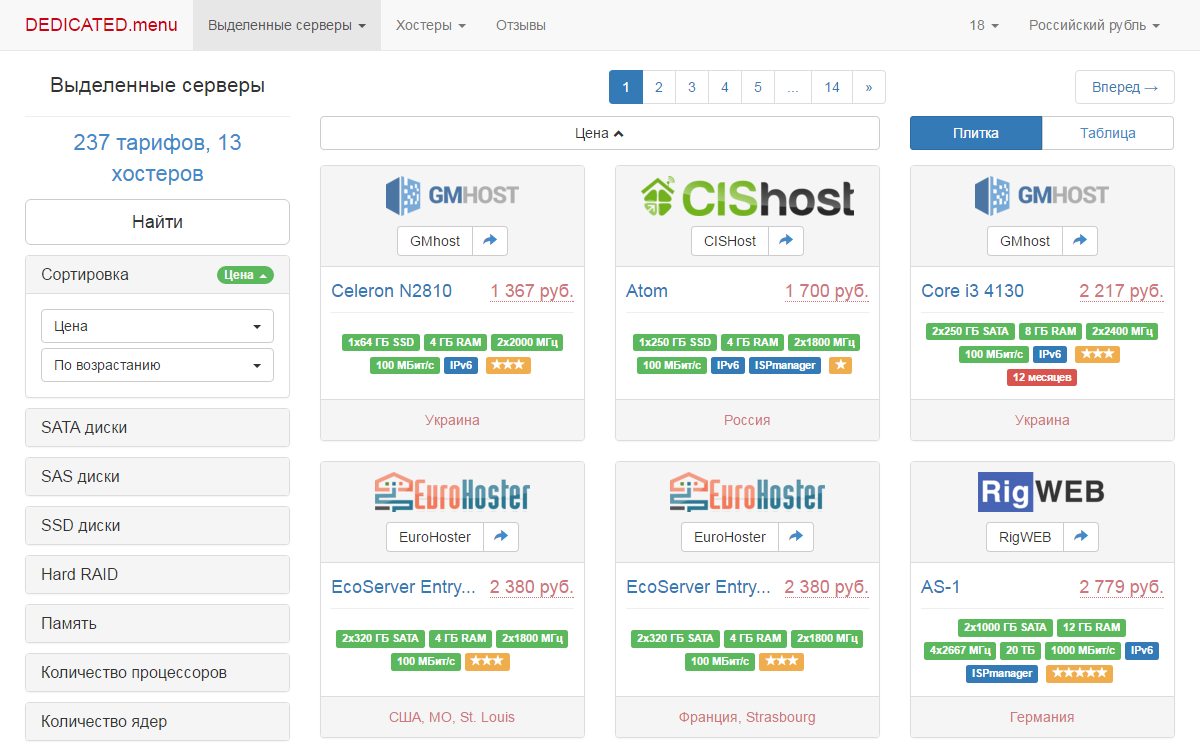Expand the Количество процессоров filter

coord(157,673)
